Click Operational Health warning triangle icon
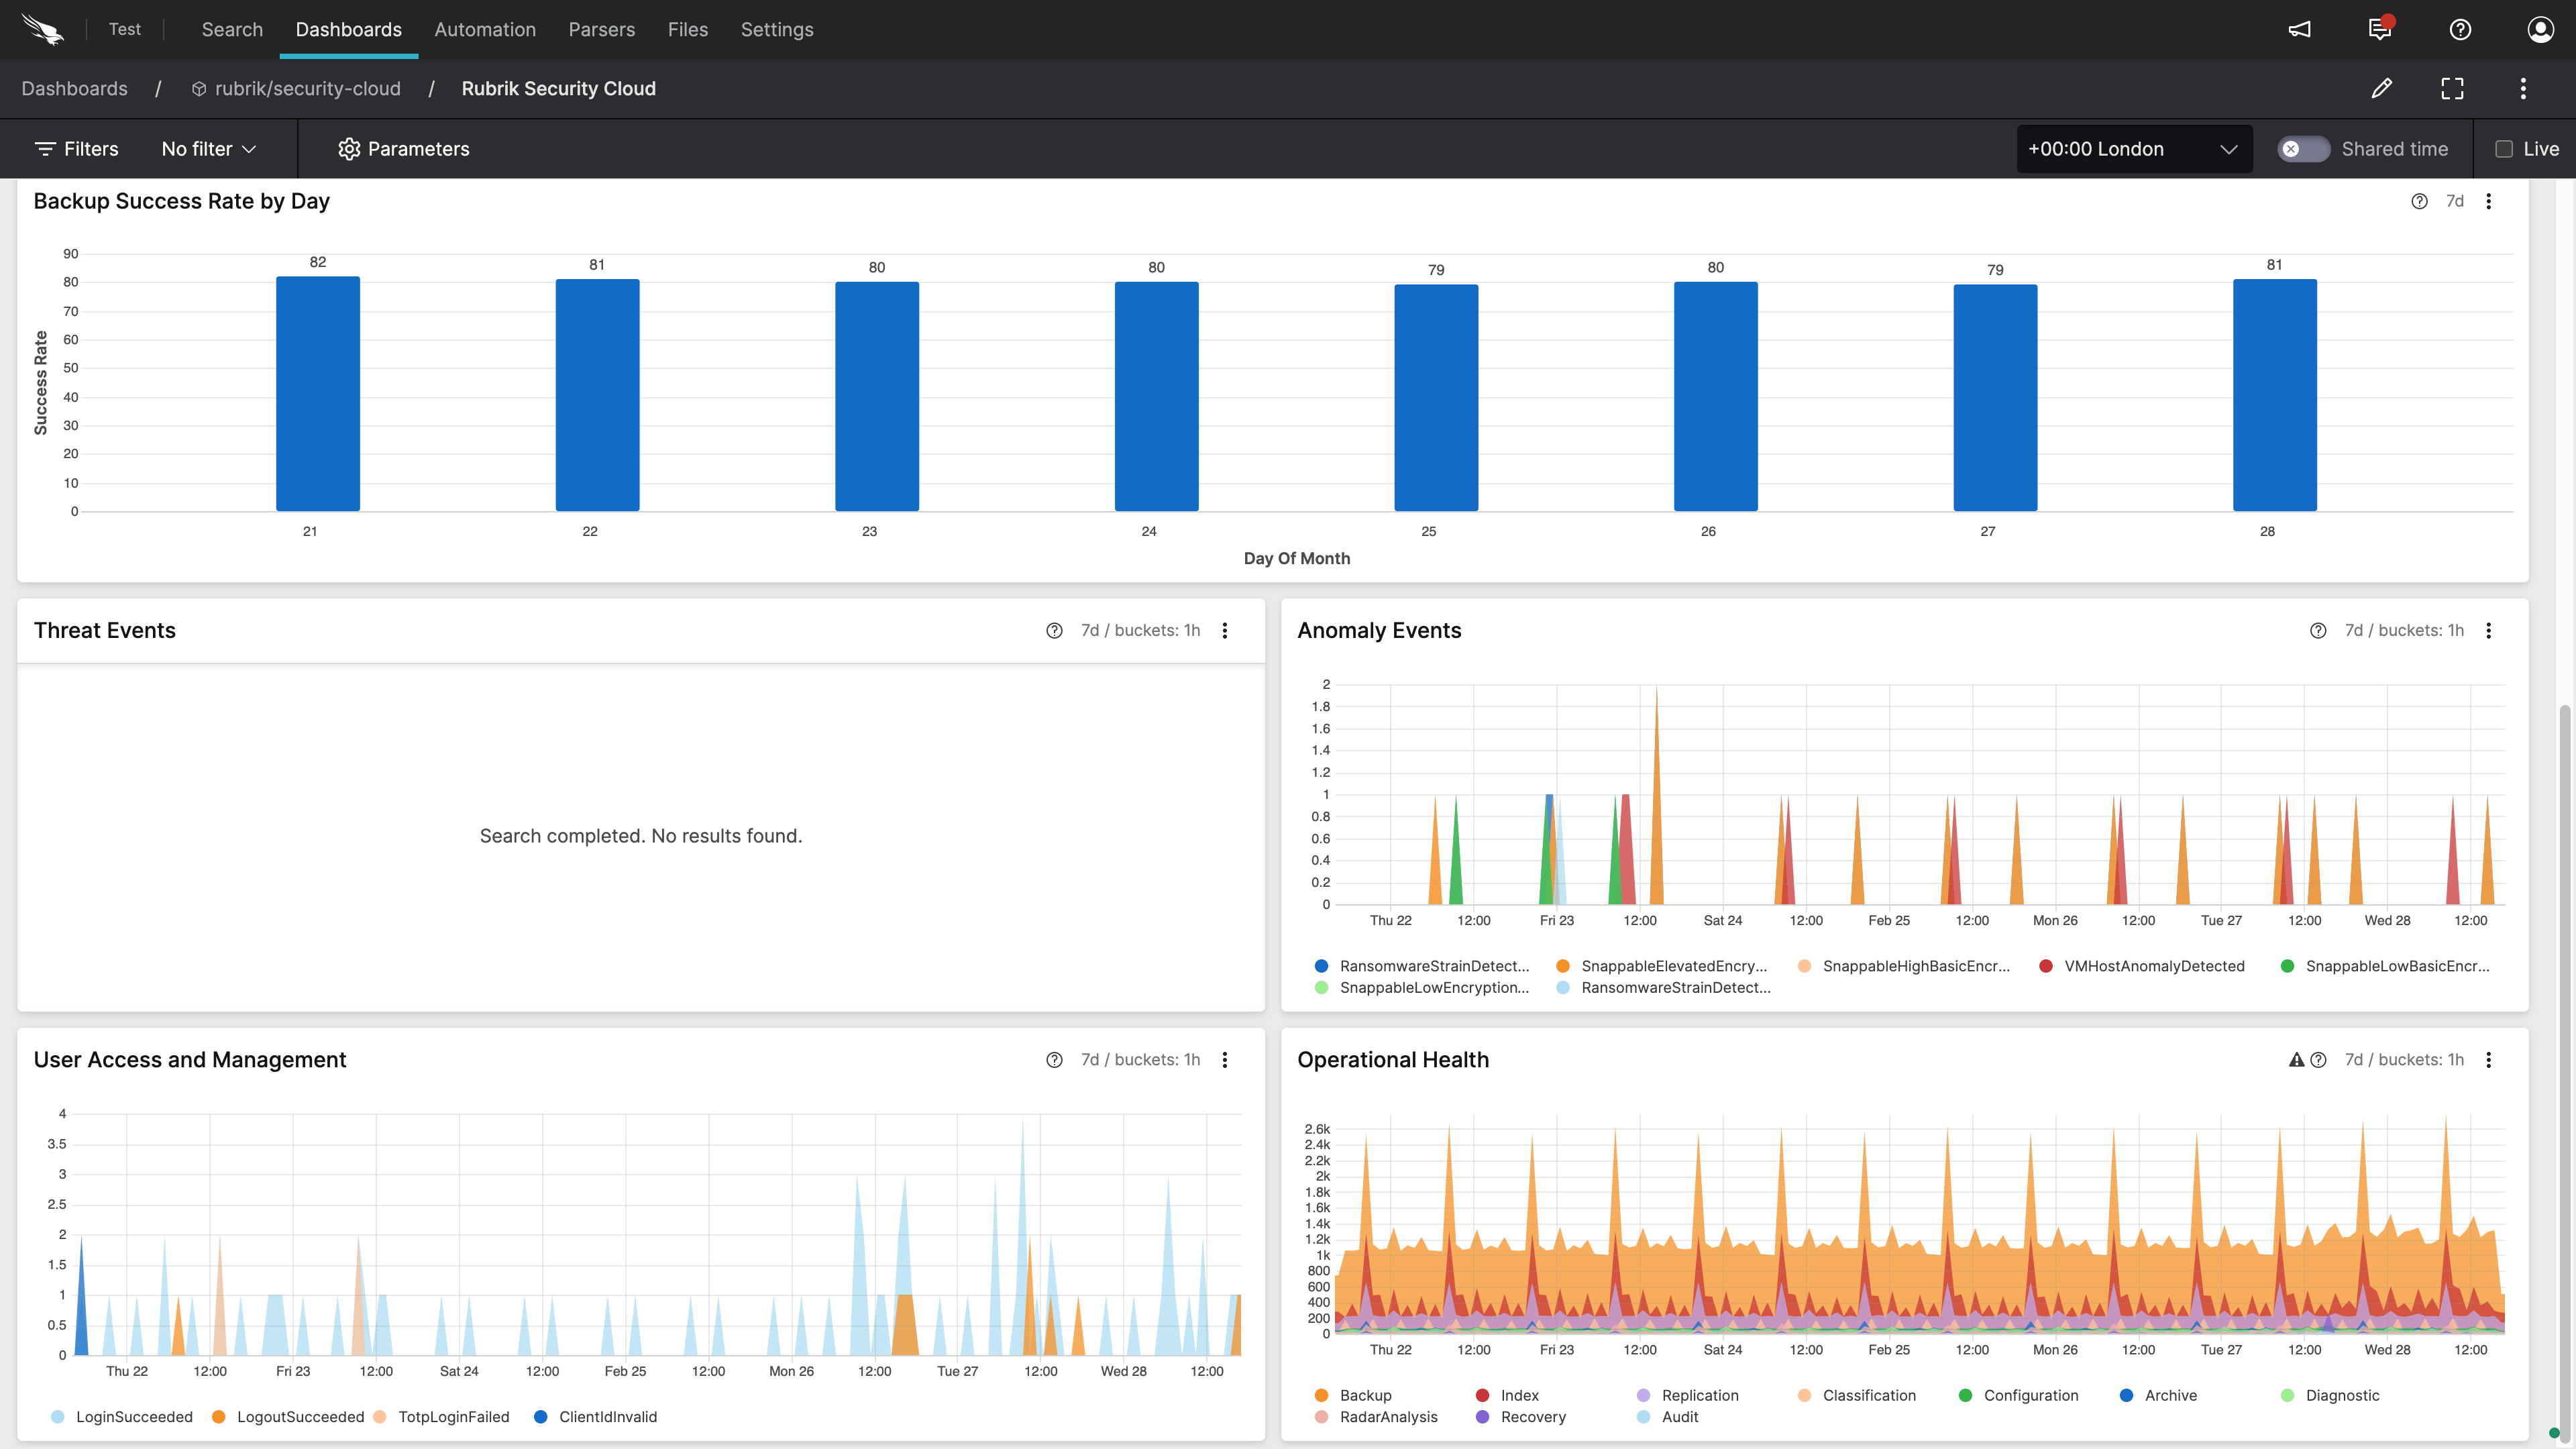 2296,1060
